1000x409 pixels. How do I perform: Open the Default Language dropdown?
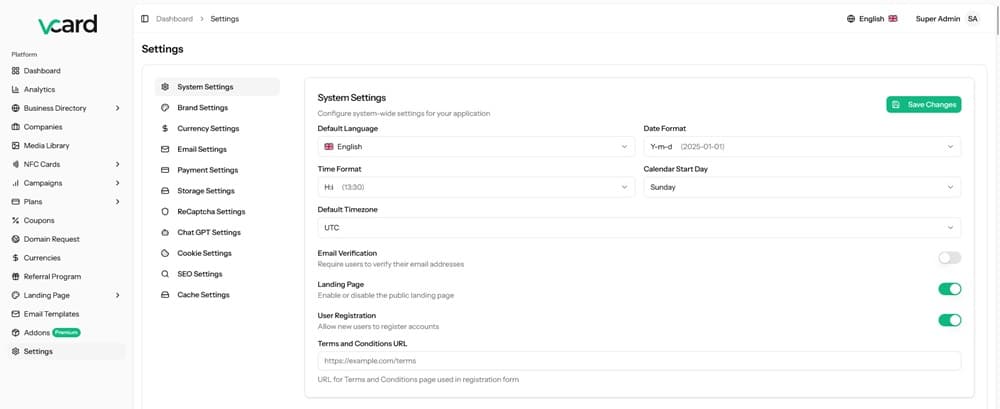pyautogui.click(x=476, y=147)
